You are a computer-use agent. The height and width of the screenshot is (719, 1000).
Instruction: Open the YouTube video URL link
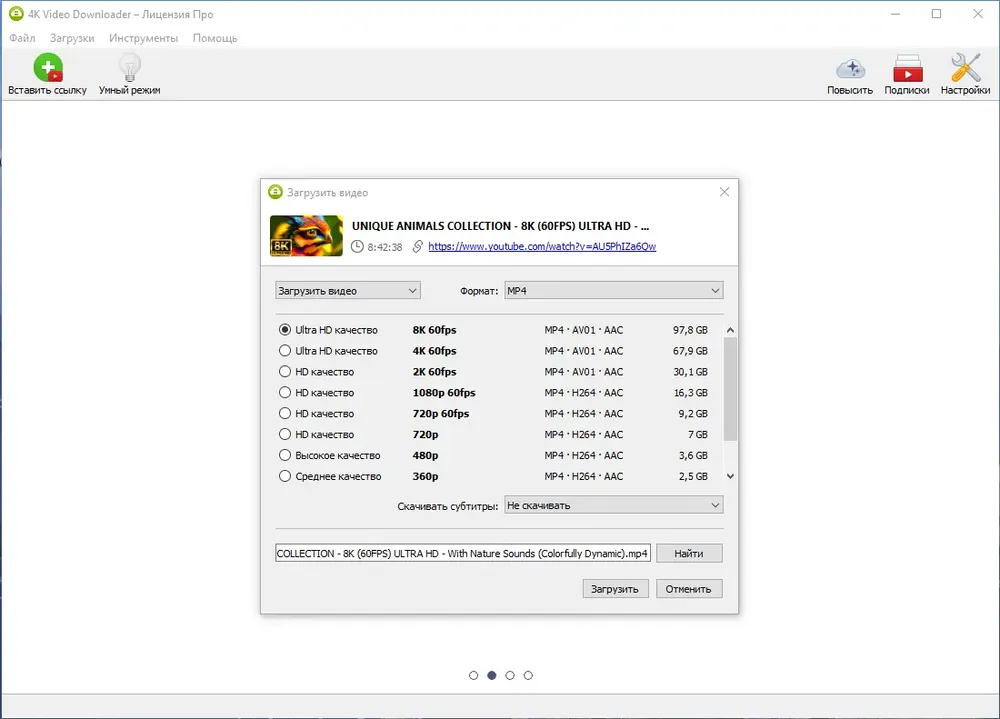pyautogui.click(x=542, y=247)
